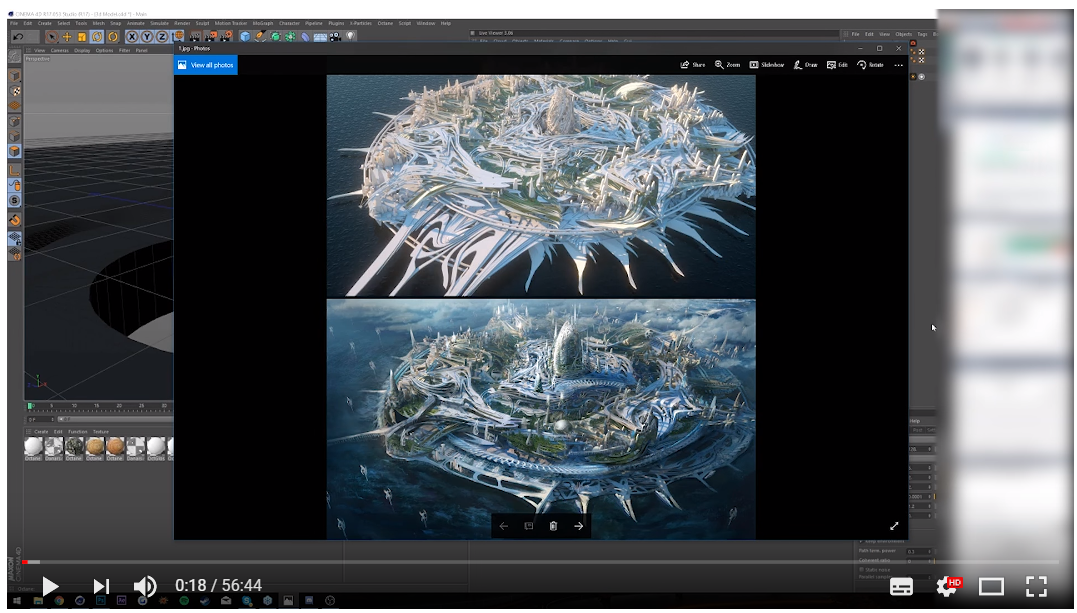Select the dark speckled material thumbnail

pos(73,447)
